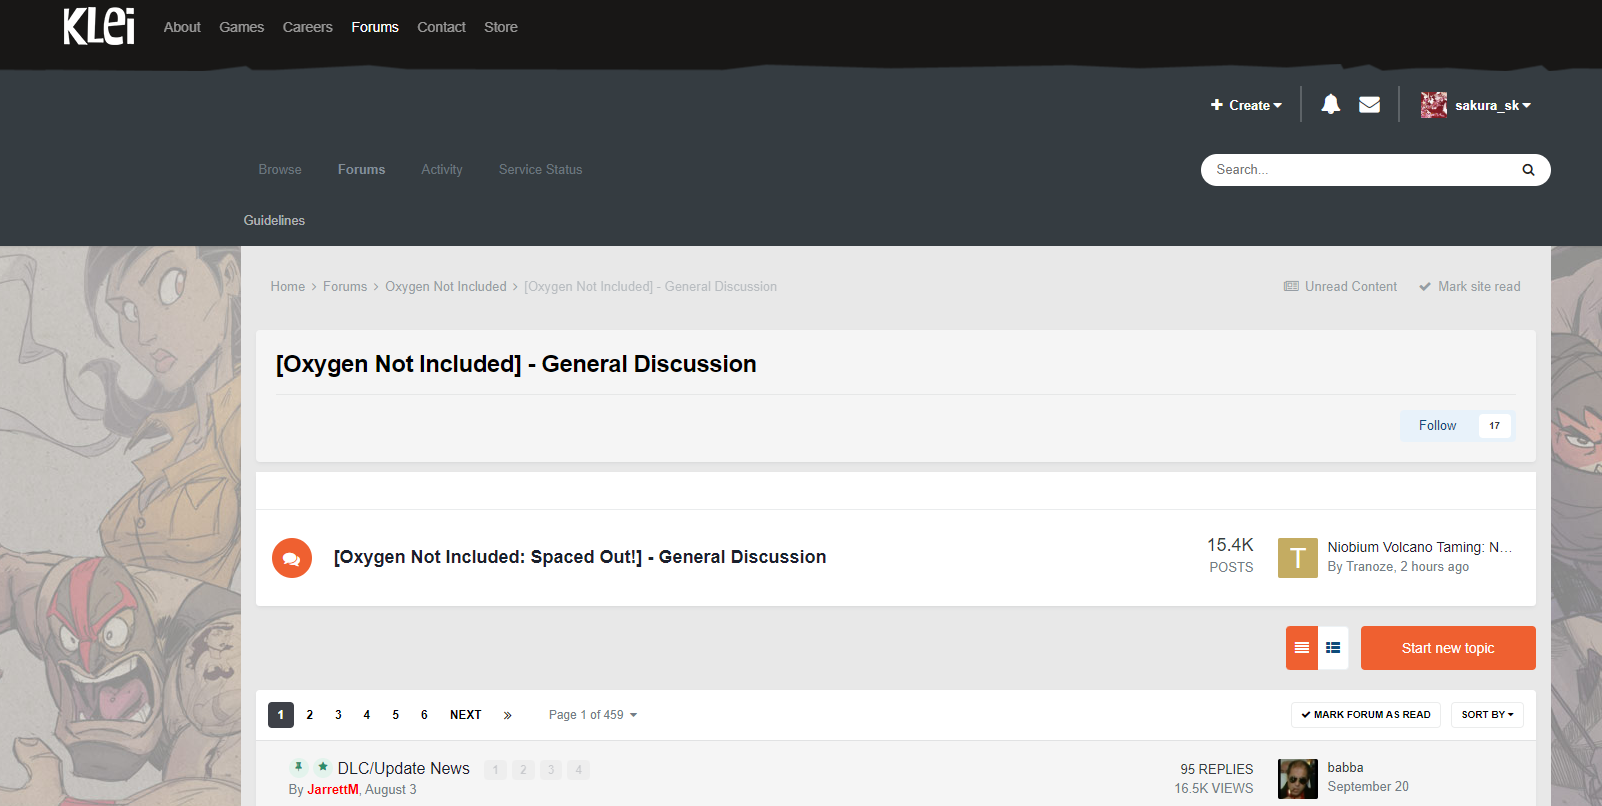Expand the Page 1 of 459 selector

click(592, 715)
